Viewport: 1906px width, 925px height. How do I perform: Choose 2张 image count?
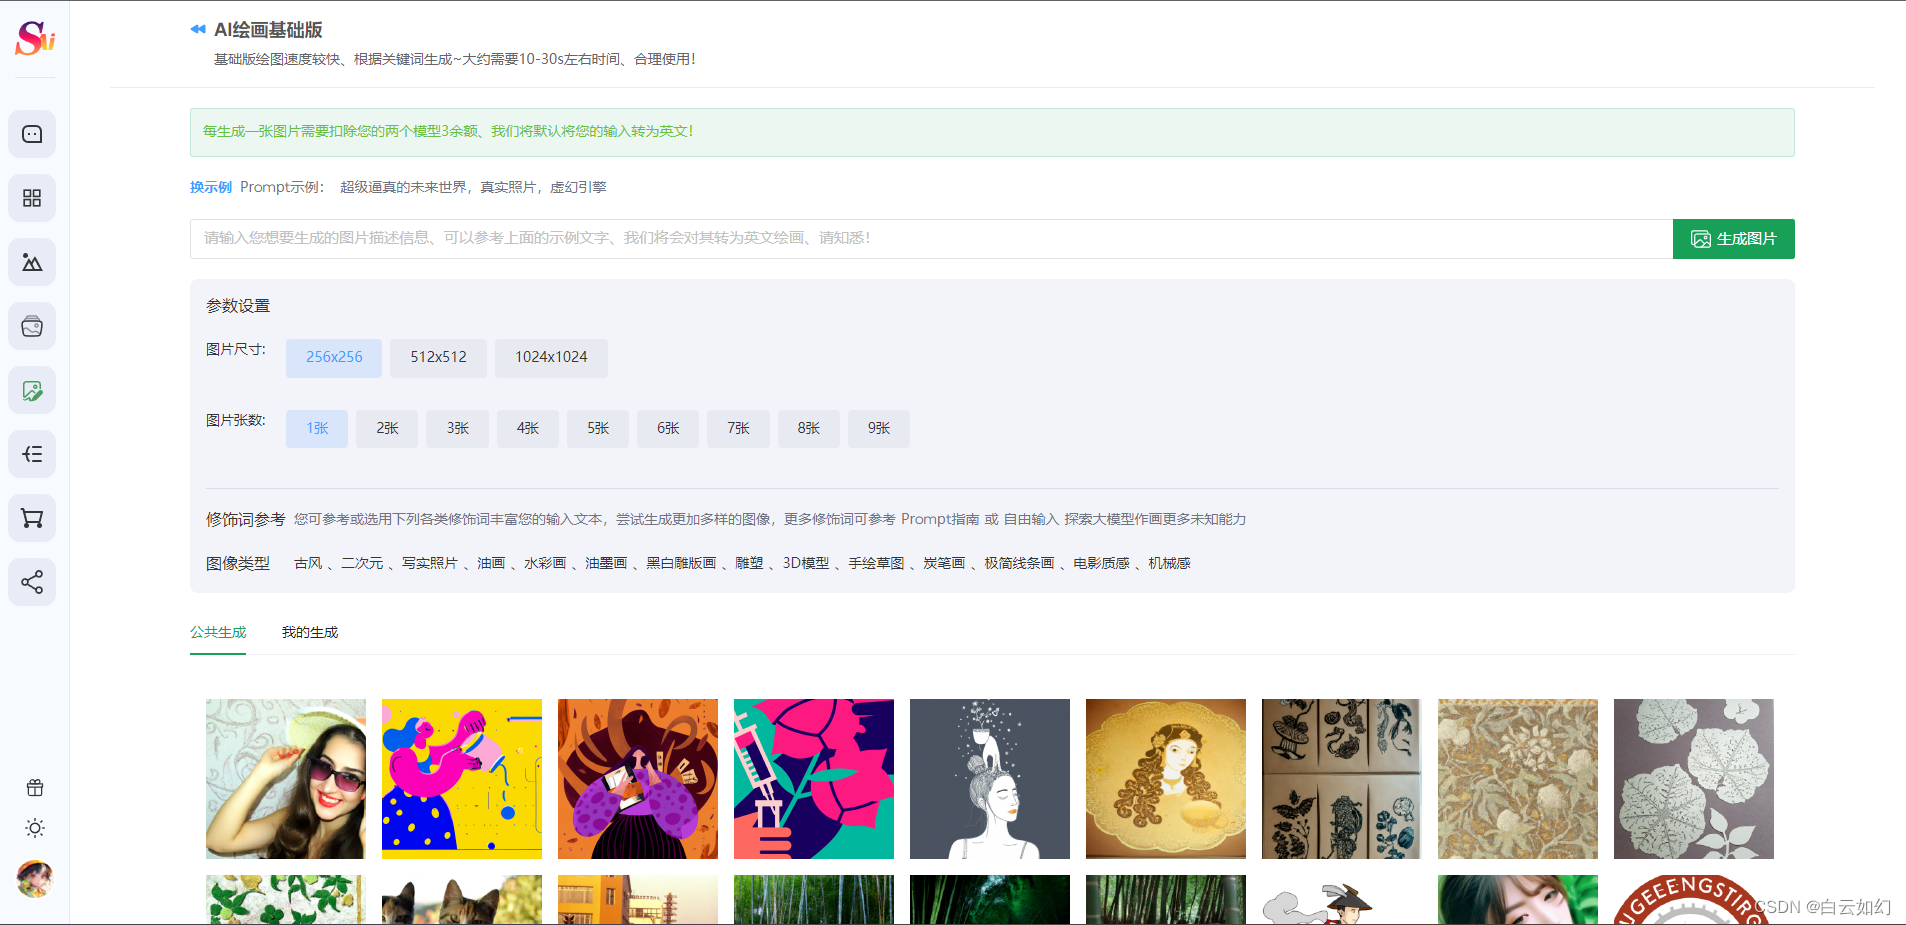tap(387, 428)
